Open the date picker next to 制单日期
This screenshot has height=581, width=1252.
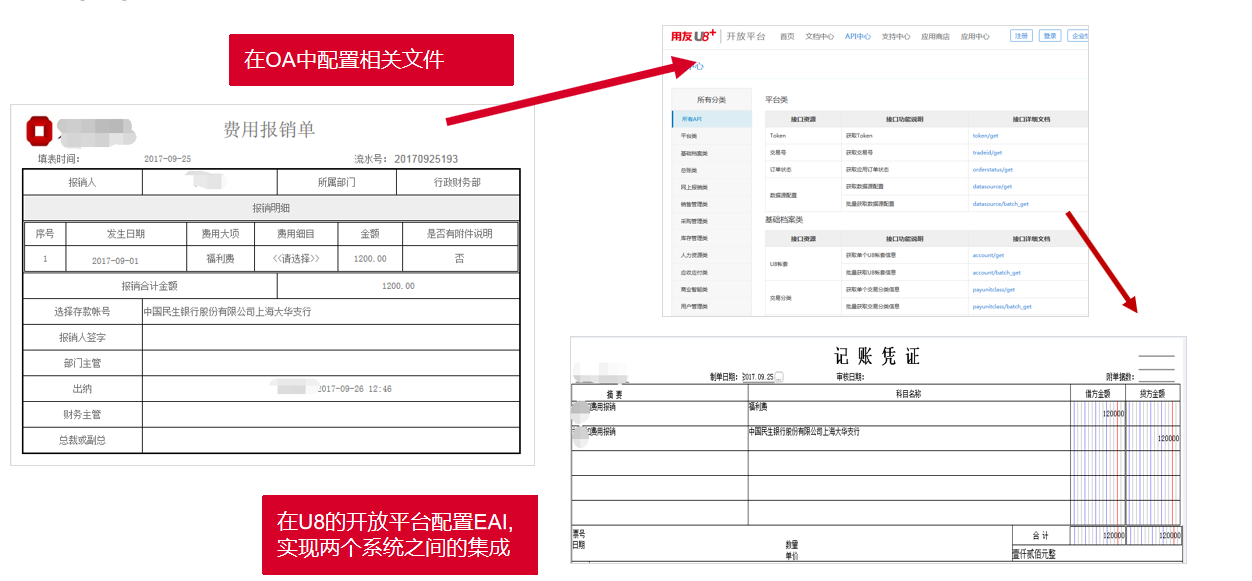pos(780,377)
